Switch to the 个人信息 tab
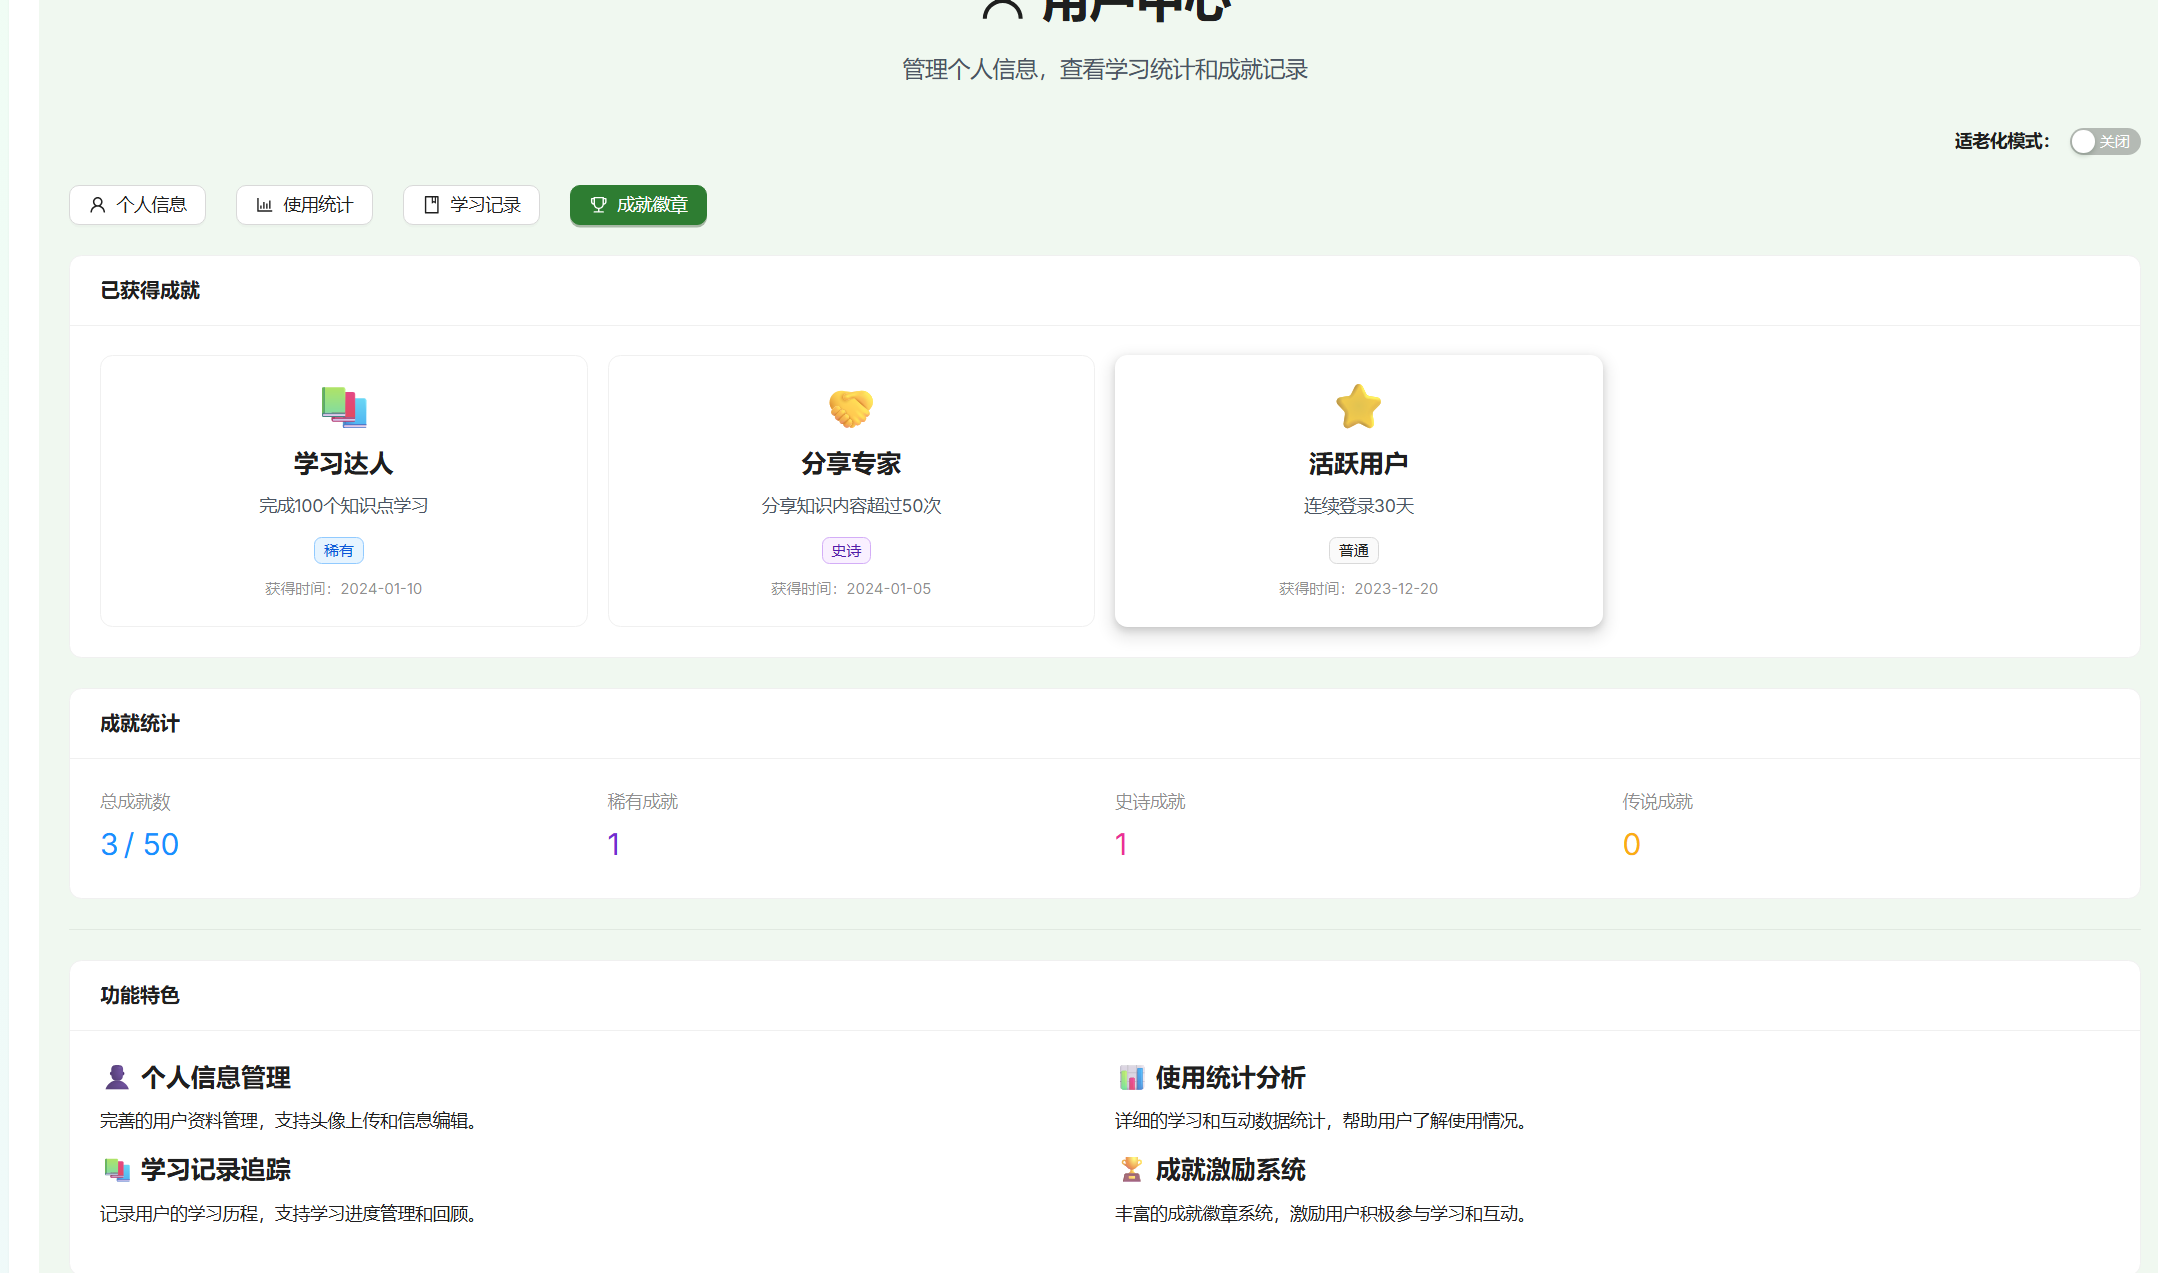 click(x=138, y=205)
